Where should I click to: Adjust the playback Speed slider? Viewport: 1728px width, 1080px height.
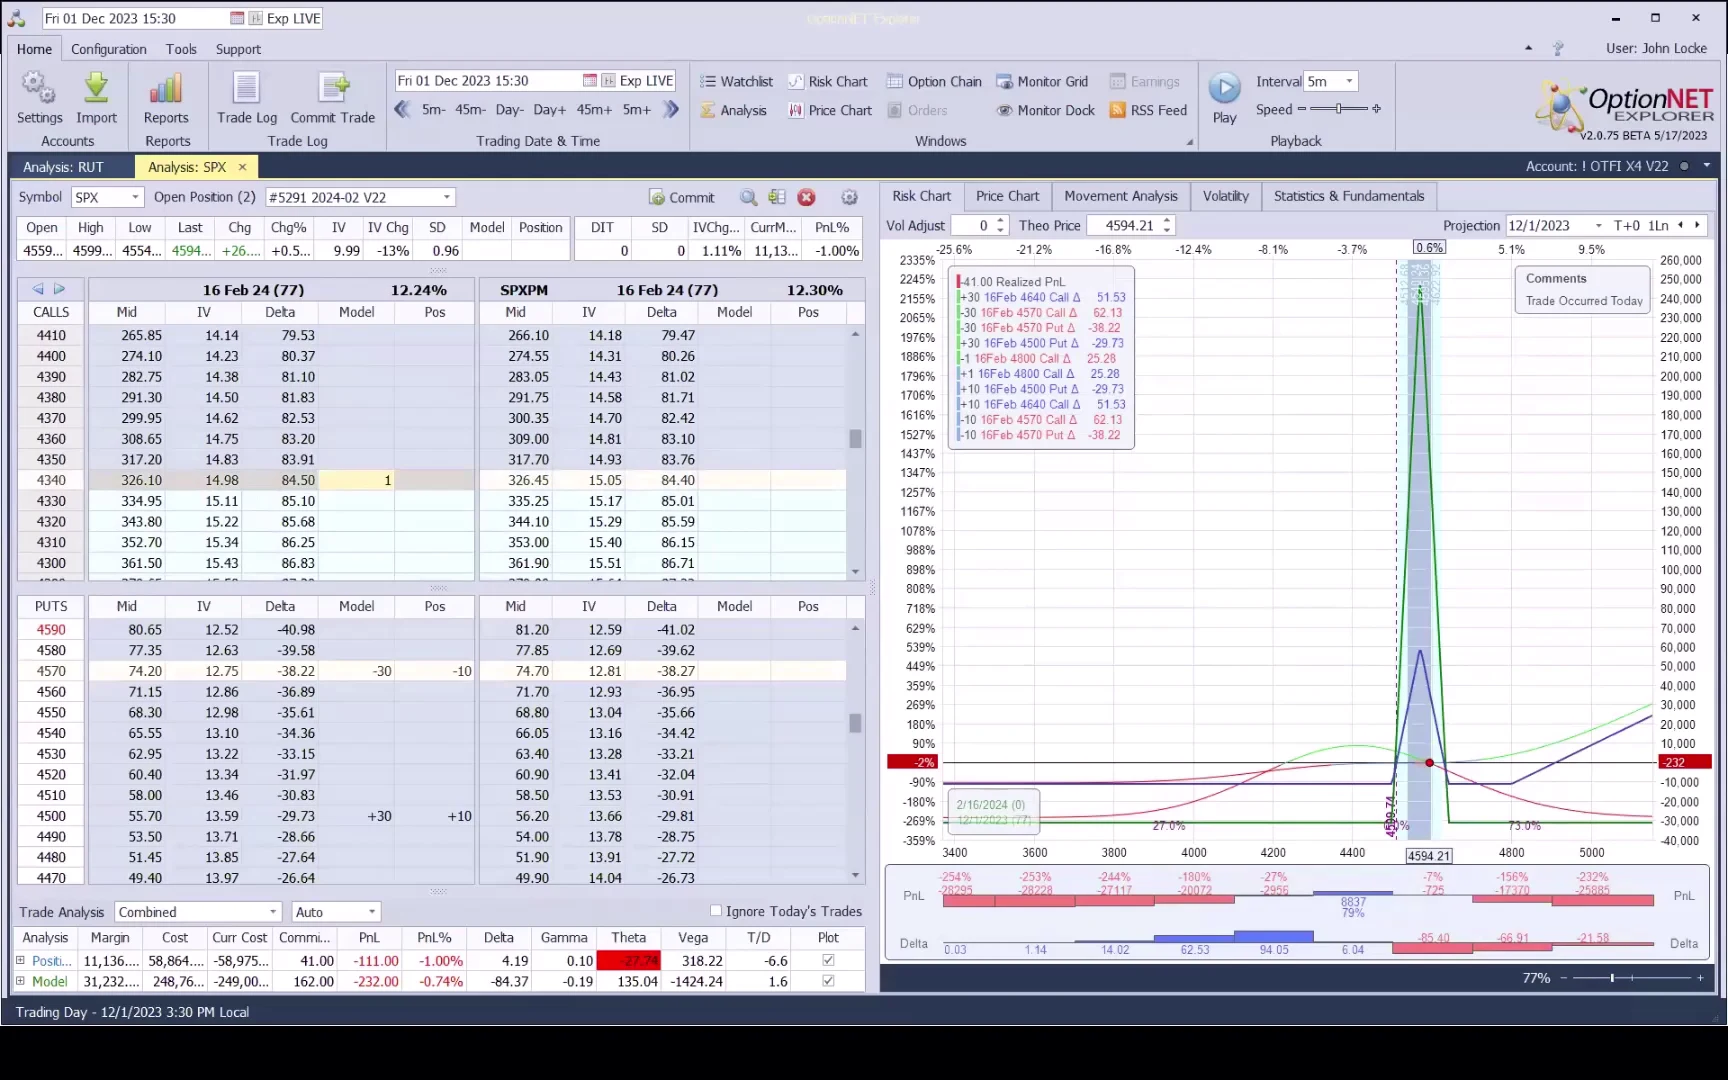coord(1339,109)
